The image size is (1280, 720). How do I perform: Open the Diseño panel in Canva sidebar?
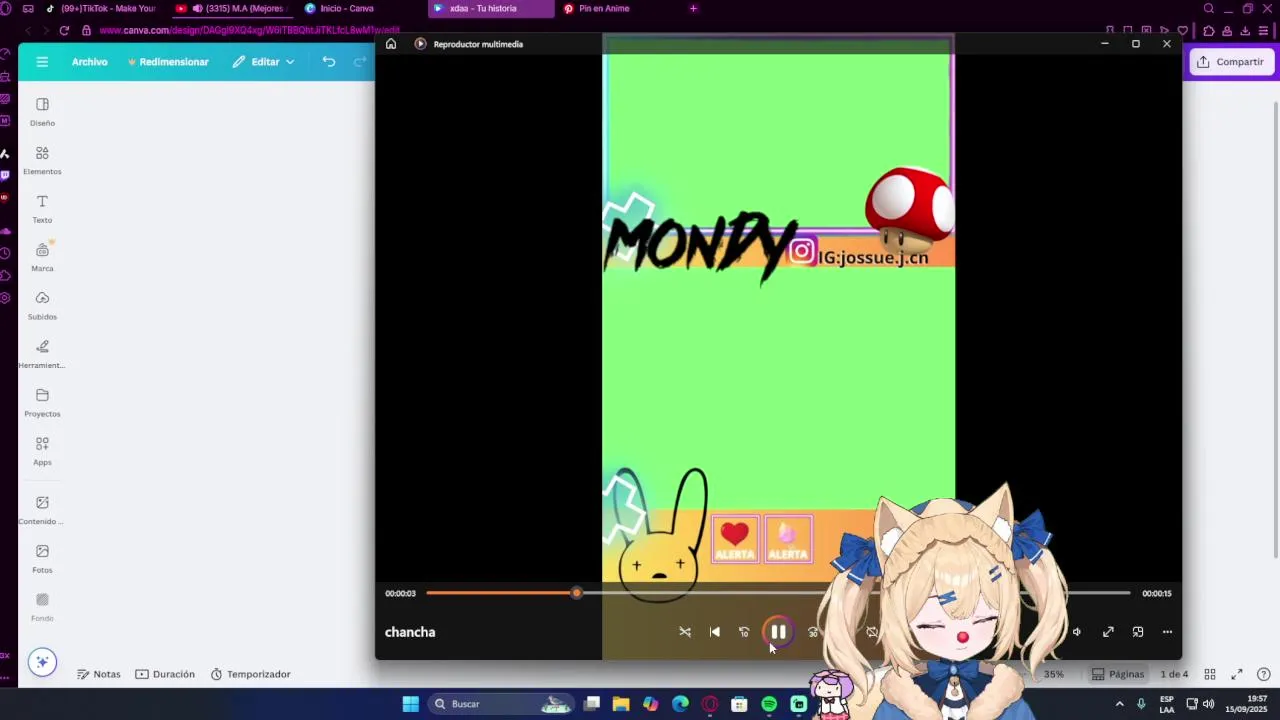click(x=42, y=111)
